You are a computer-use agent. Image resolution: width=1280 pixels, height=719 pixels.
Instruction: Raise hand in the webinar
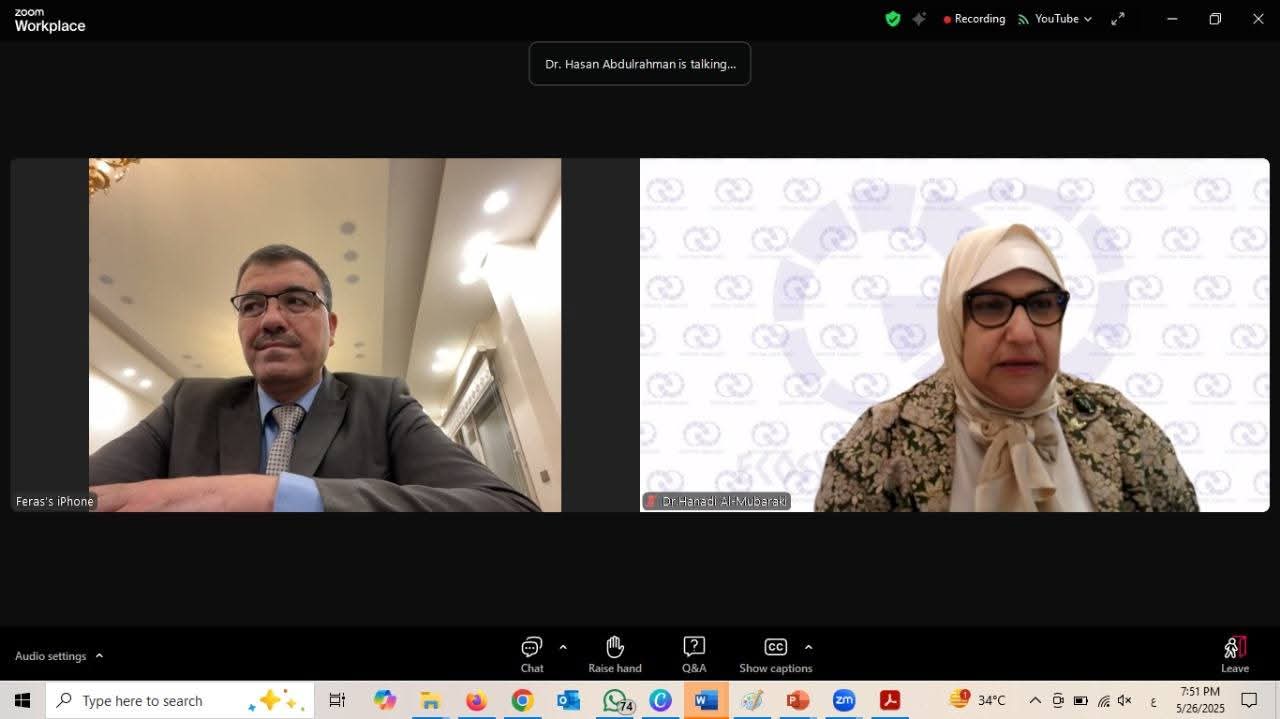click(614, 655)
